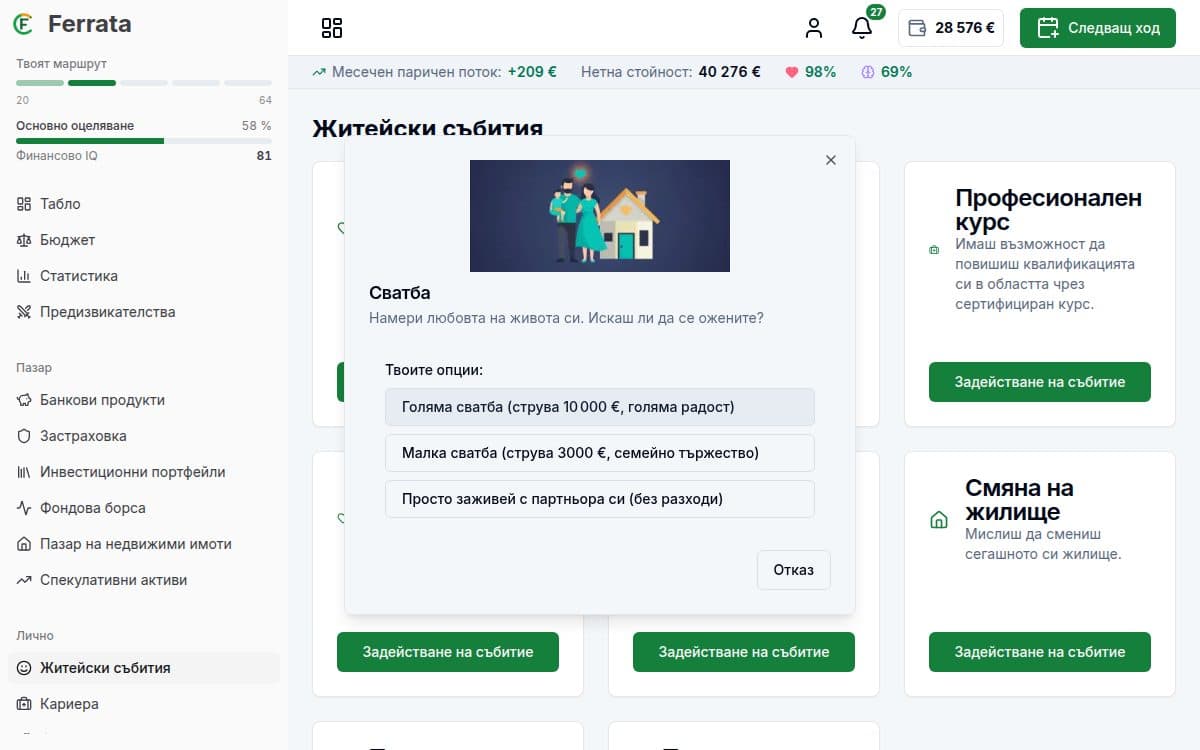Click the Следващ ход button

[1098, 28]
